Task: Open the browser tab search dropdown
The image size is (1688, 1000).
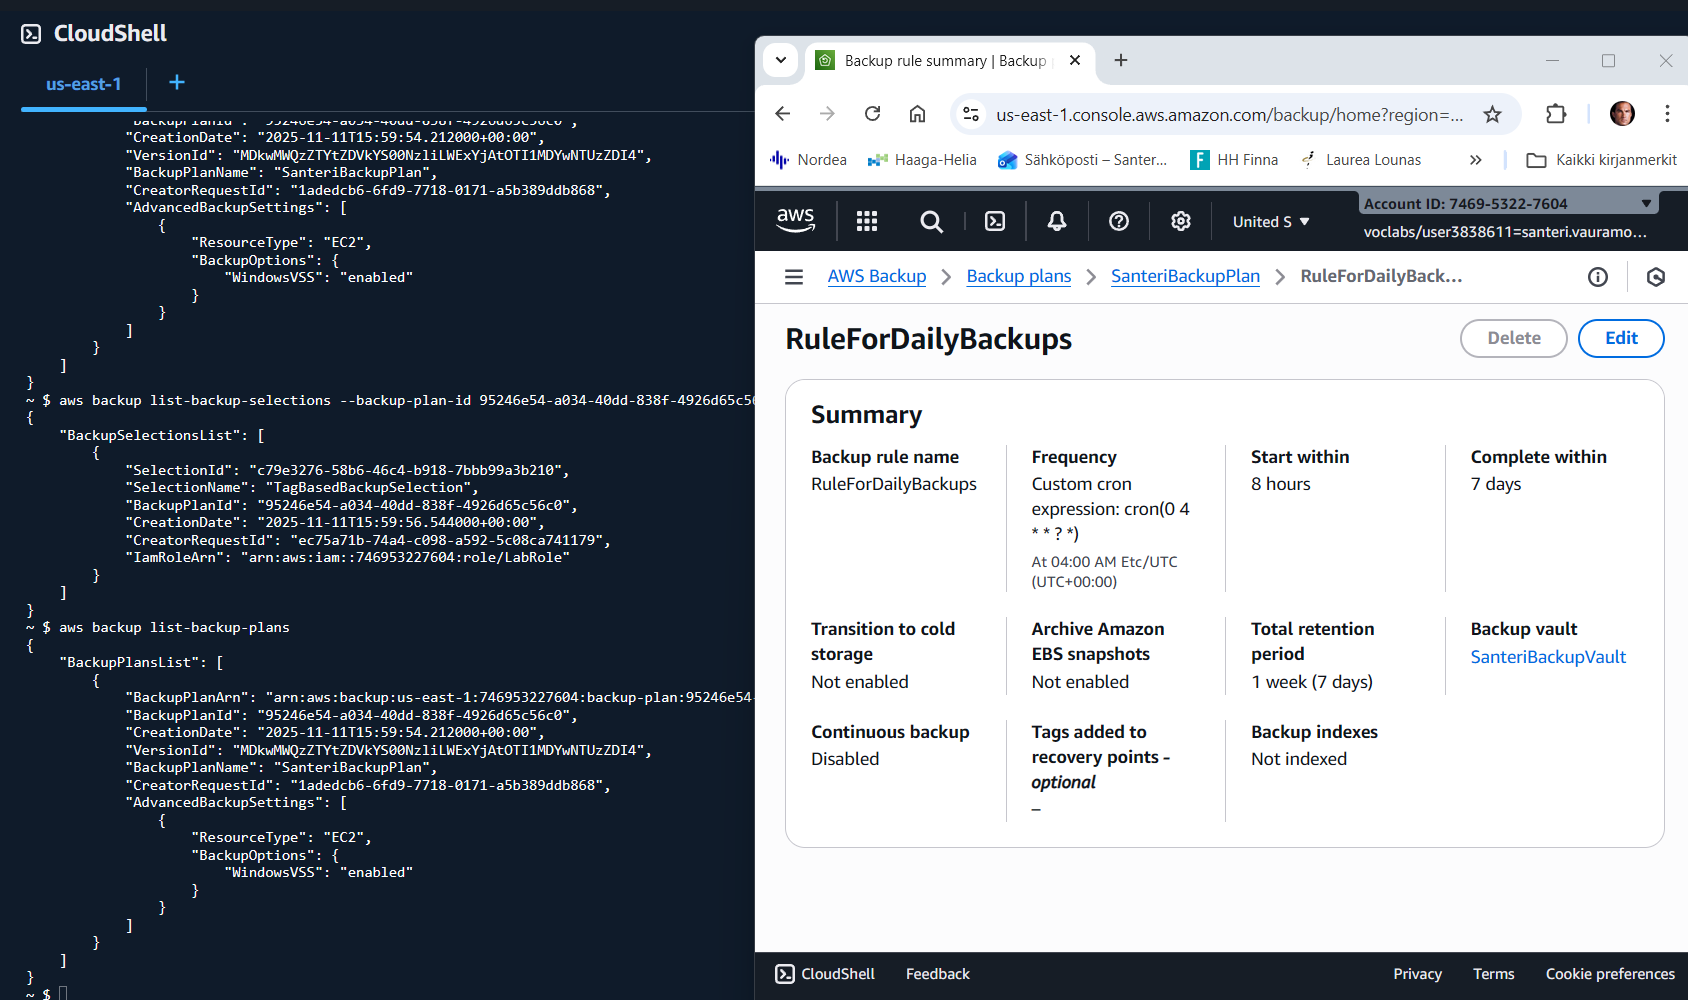Action: tap(781, 60)
